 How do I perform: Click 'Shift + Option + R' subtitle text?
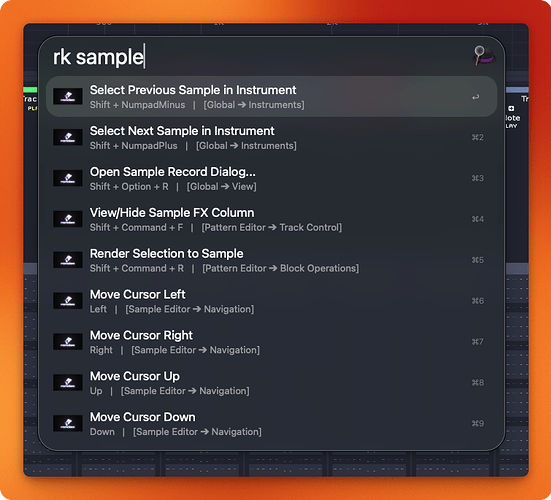pos(129,187)
